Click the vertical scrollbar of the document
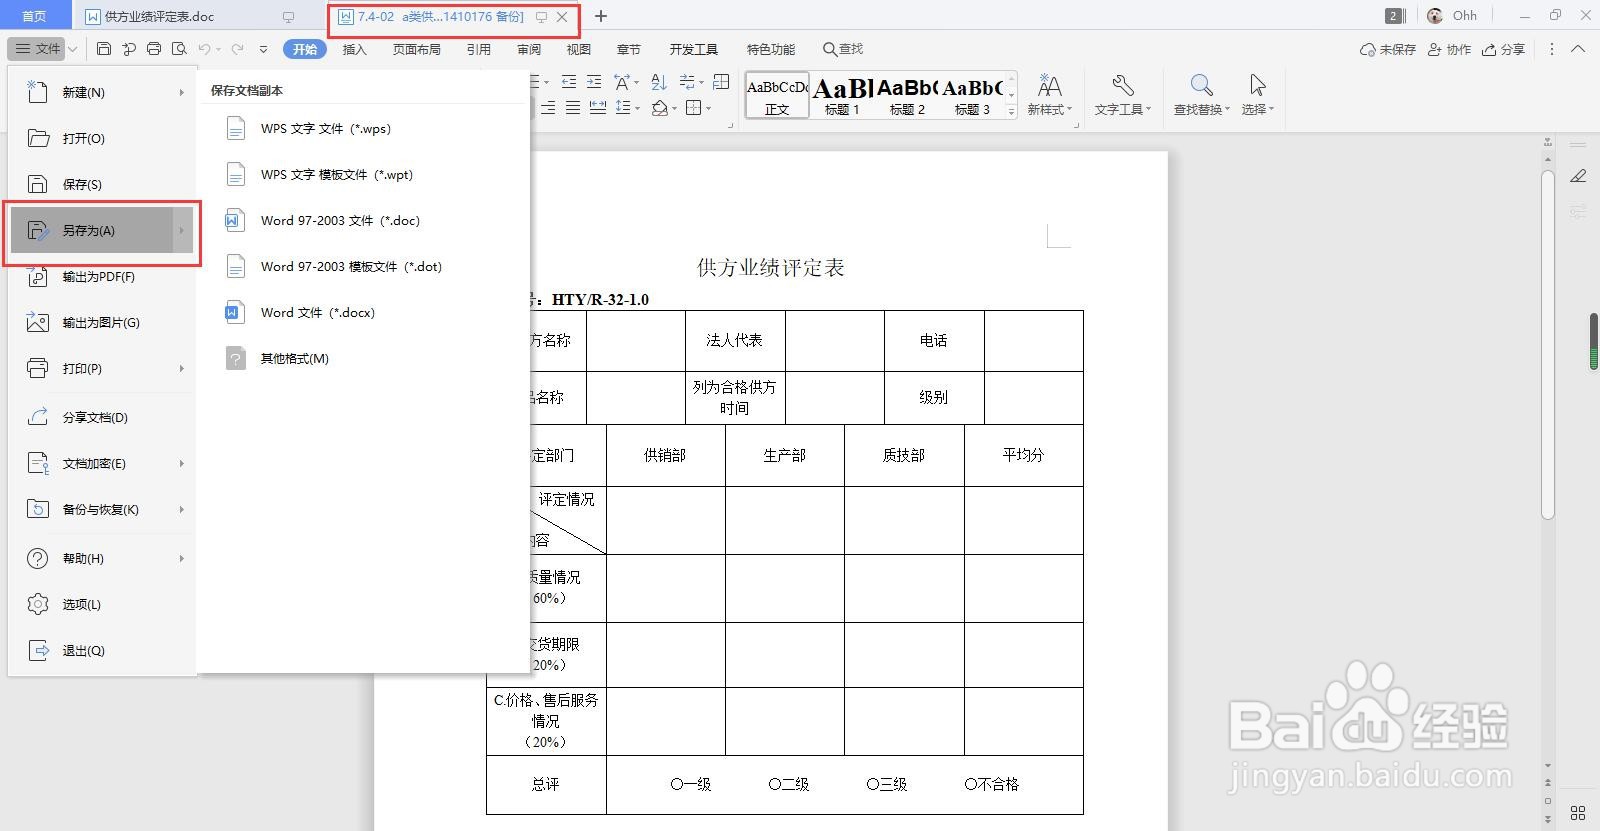This screenshot has height=831, width=1600. [1548, 345]
